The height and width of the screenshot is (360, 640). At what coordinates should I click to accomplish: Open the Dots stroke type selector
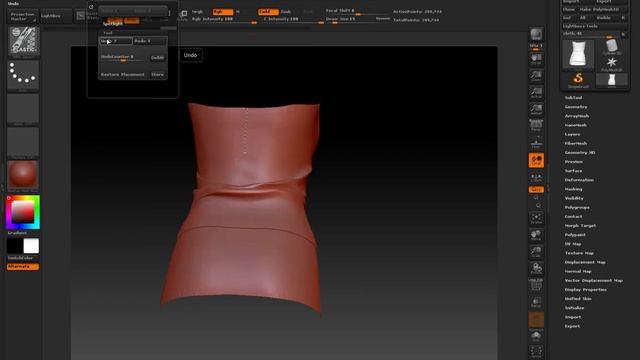click(x=23, y=76)
